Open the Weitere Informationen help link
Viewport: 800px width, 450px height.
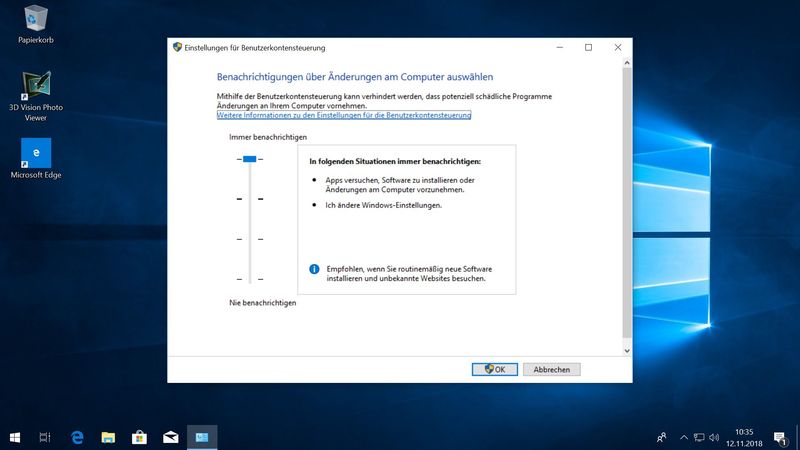click(344, 115)
